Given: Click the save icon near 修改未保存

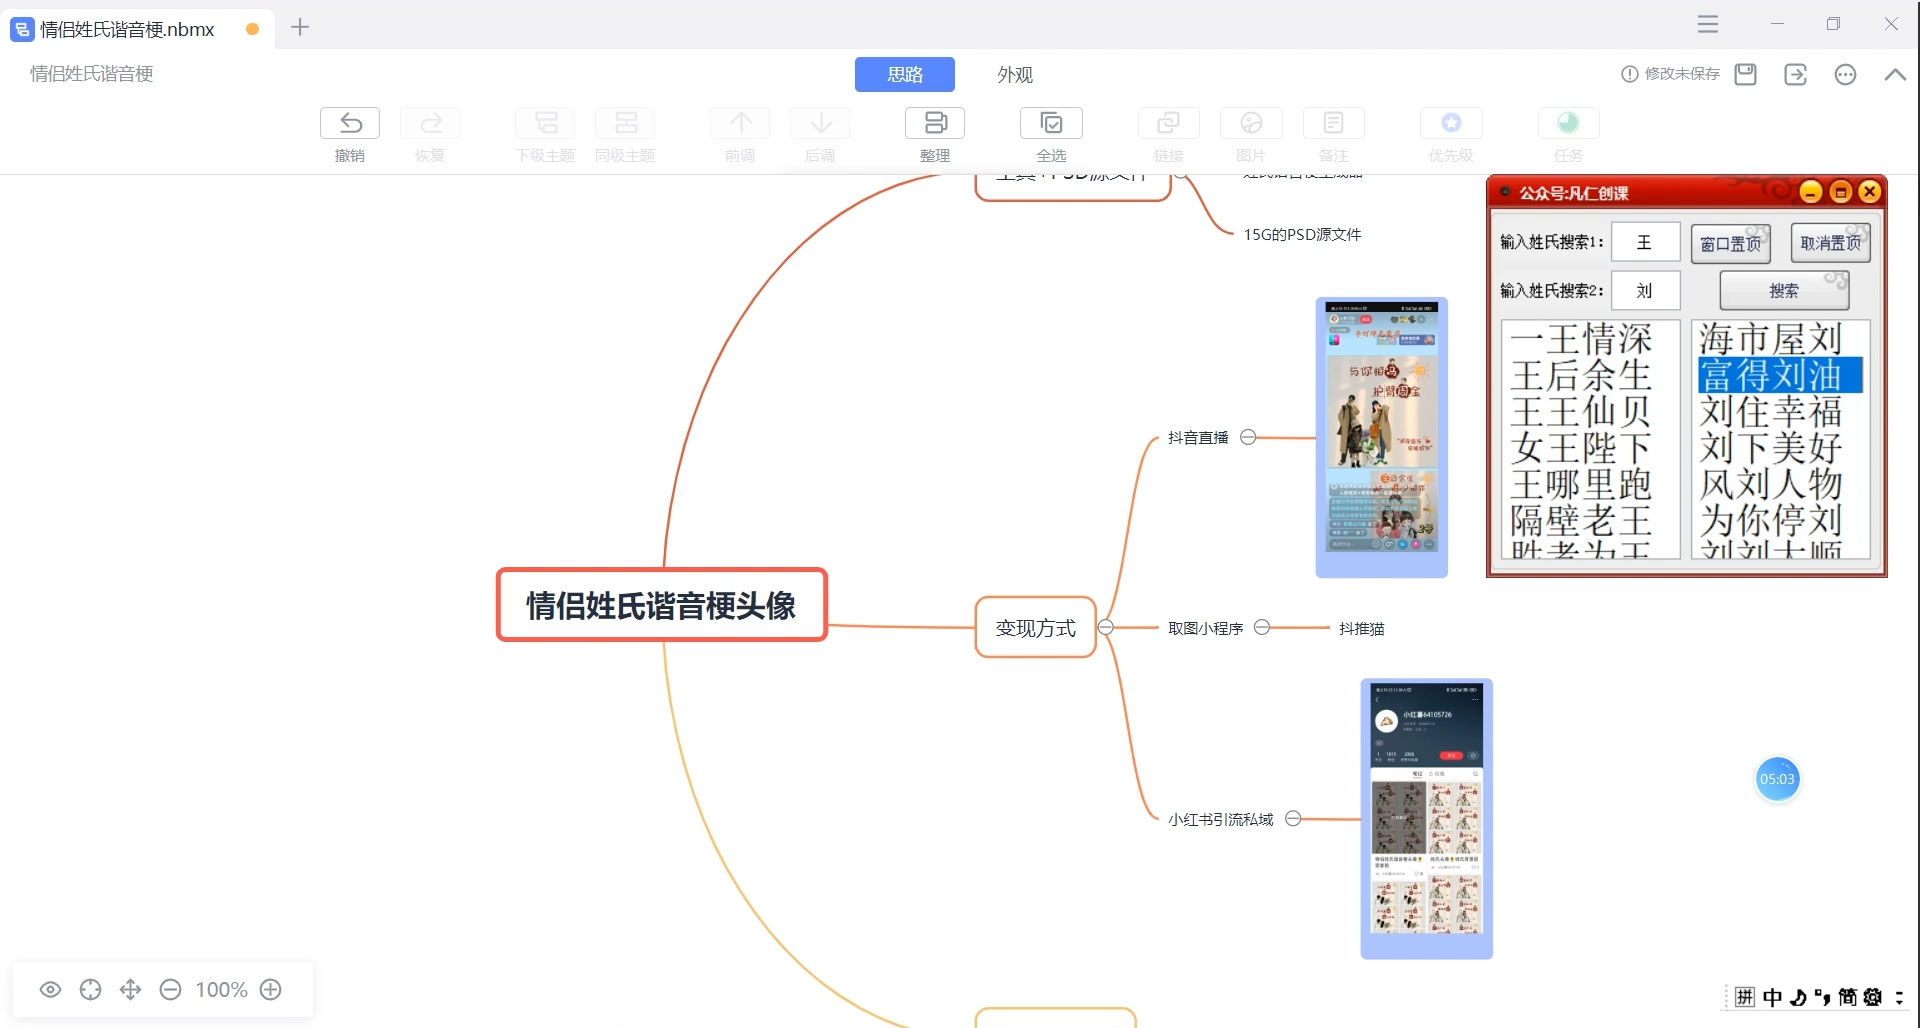Looking at the screenshot, I should tap(1745, 74).
